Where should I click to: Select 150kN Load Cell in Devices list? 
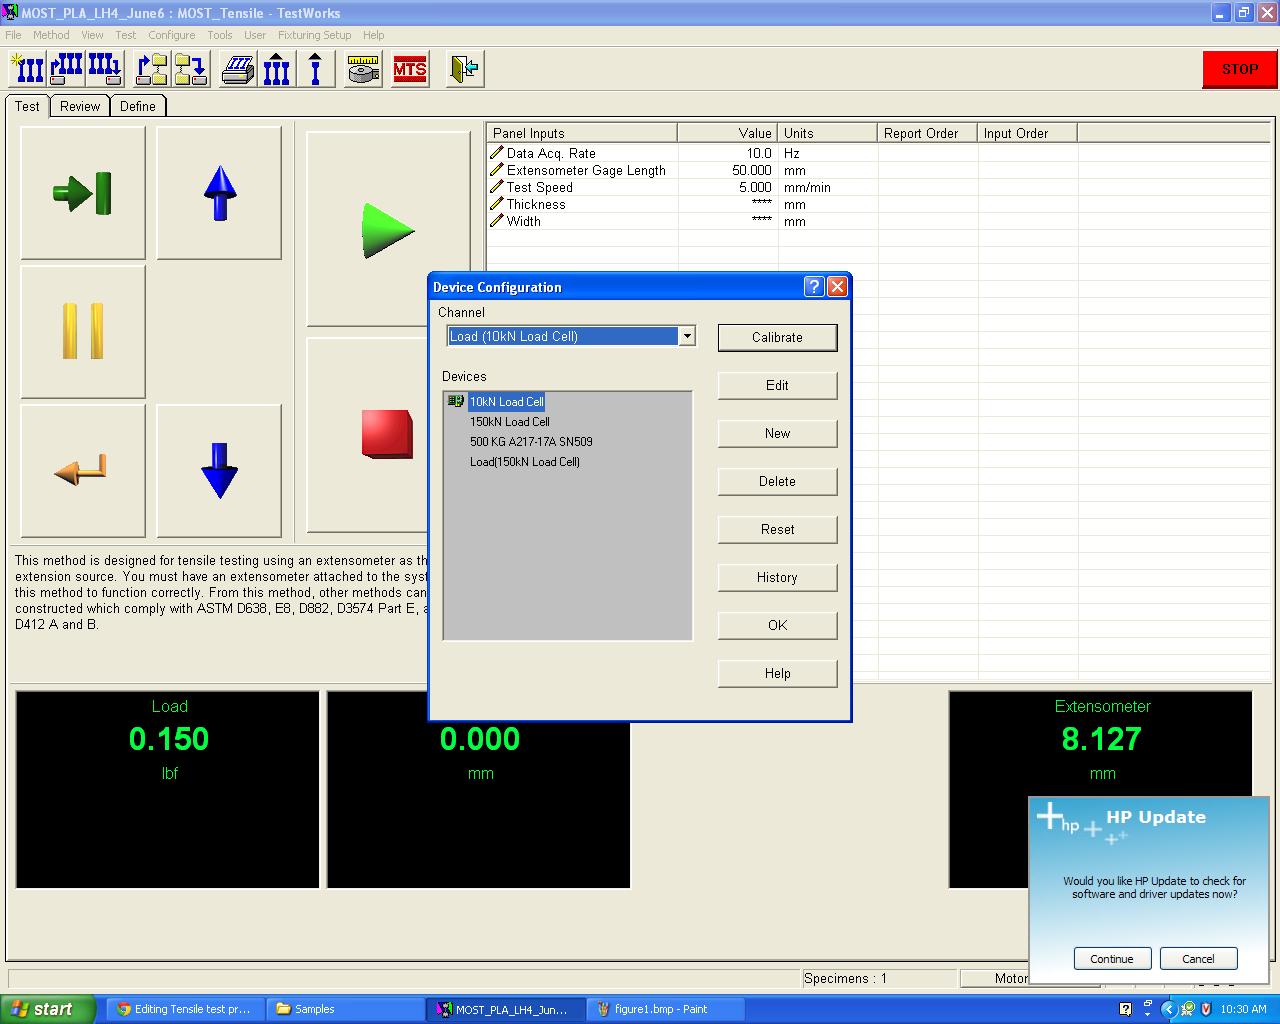coord(510,422)
